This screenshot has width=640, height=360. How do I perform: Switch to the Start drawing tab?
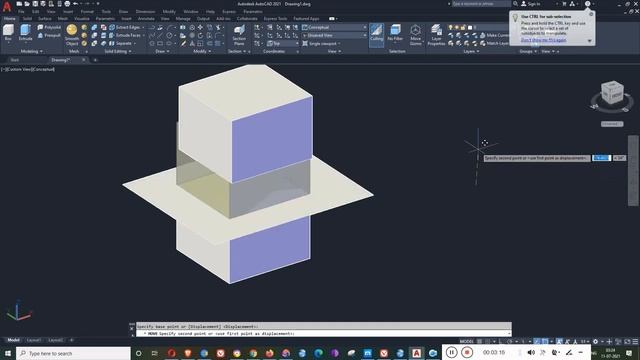click(x=15, y=60)
